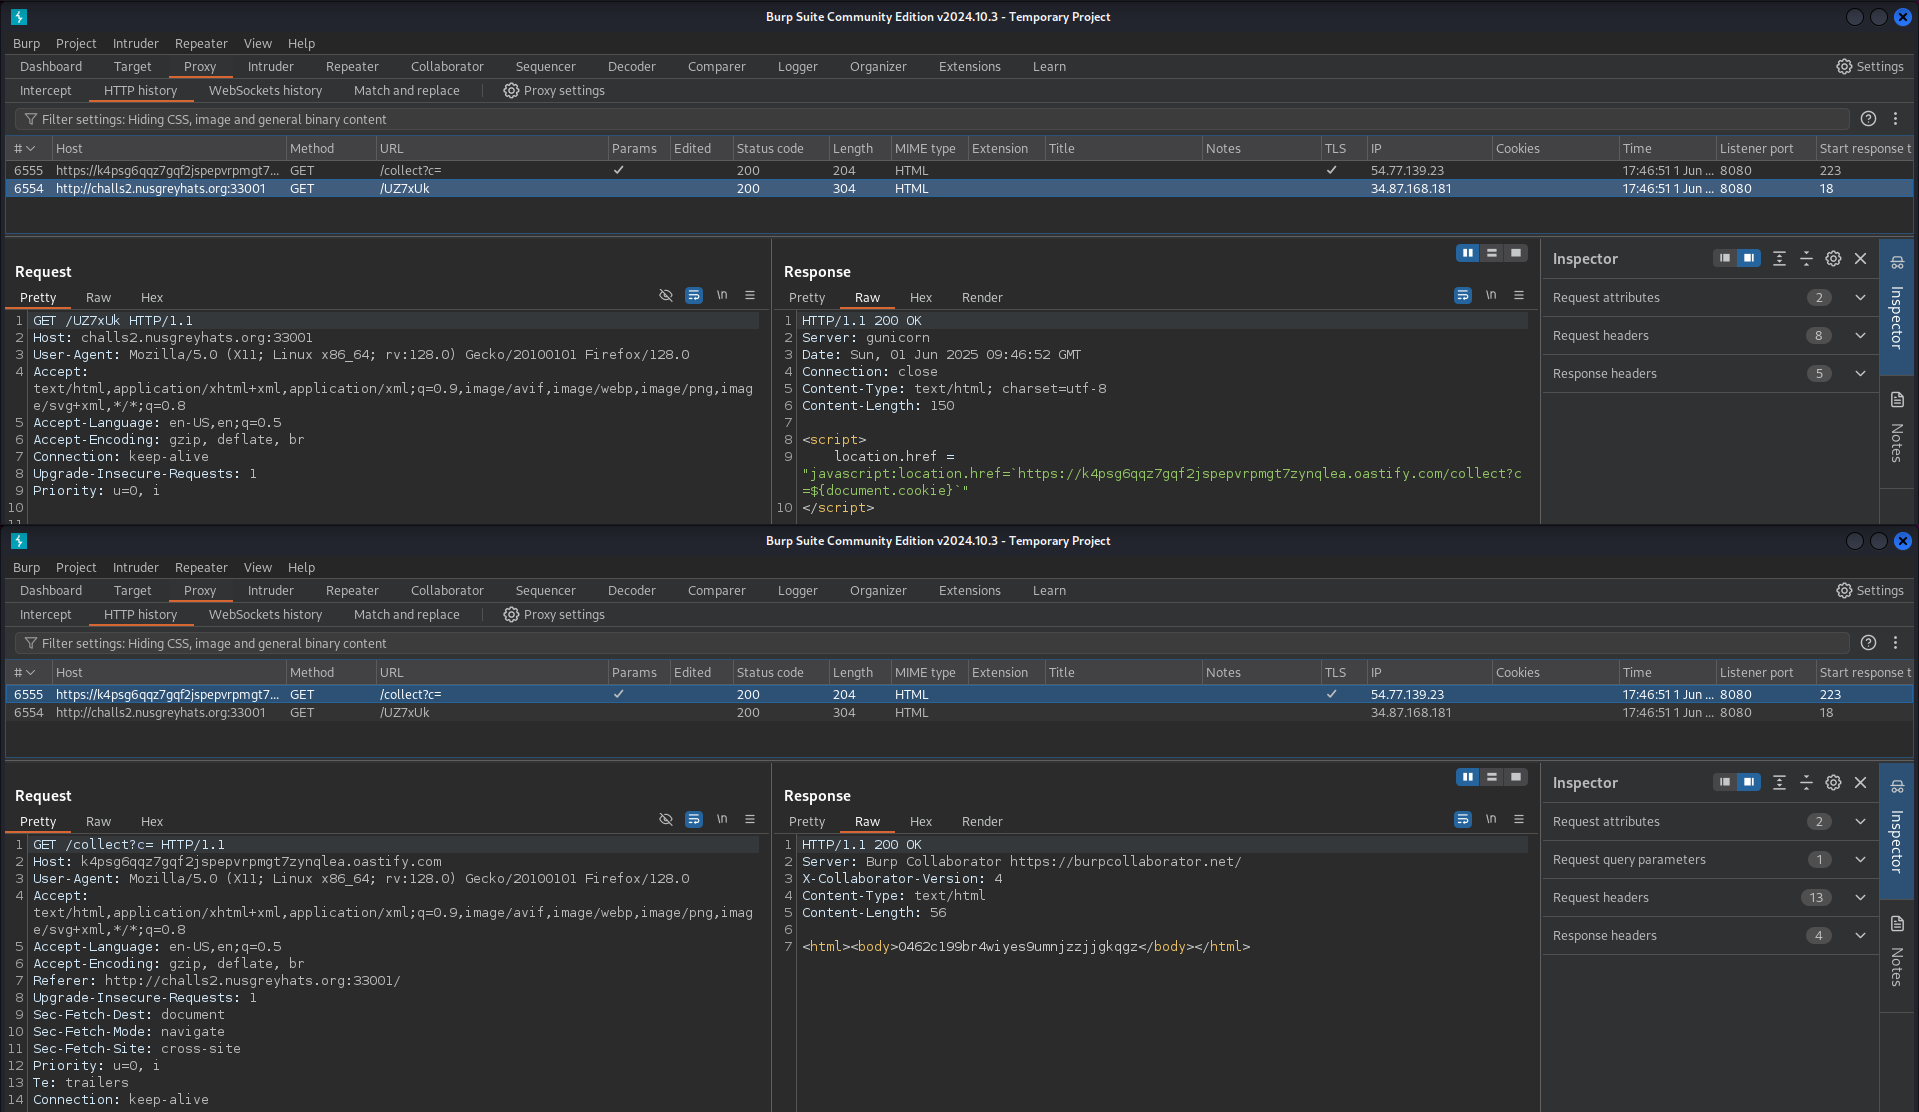Viewport: 1919px width, 1112px height.
Task: Open # column sort arrow in lower table
Action: point(31,672)
